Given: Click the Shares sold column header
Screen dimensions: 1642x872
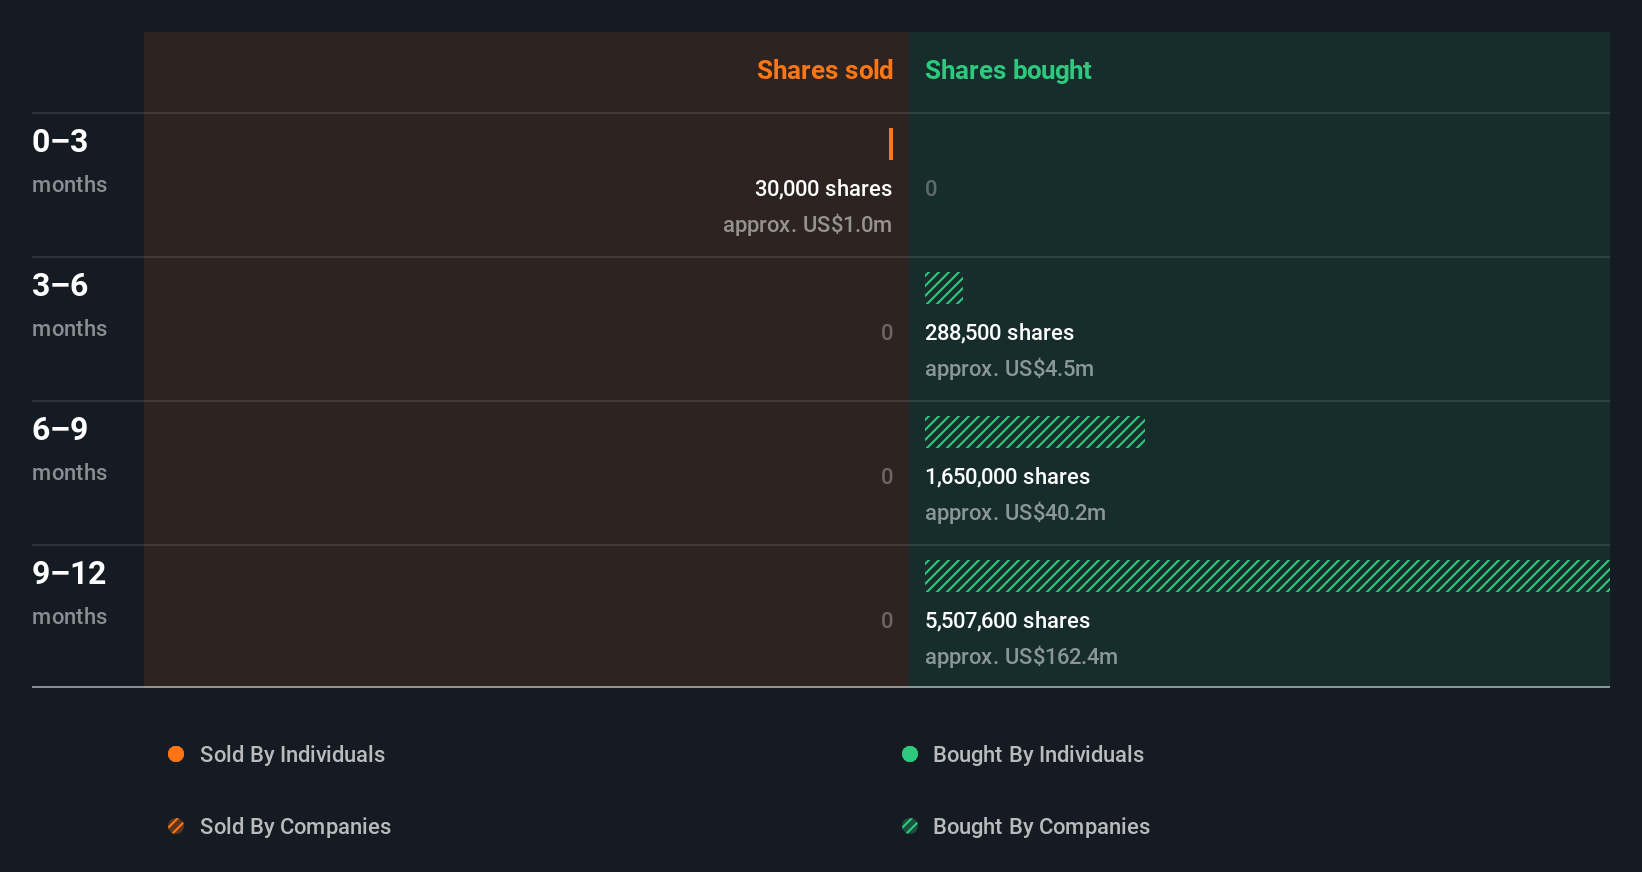Looking at the screenshot, I should (x=824, y=70).
